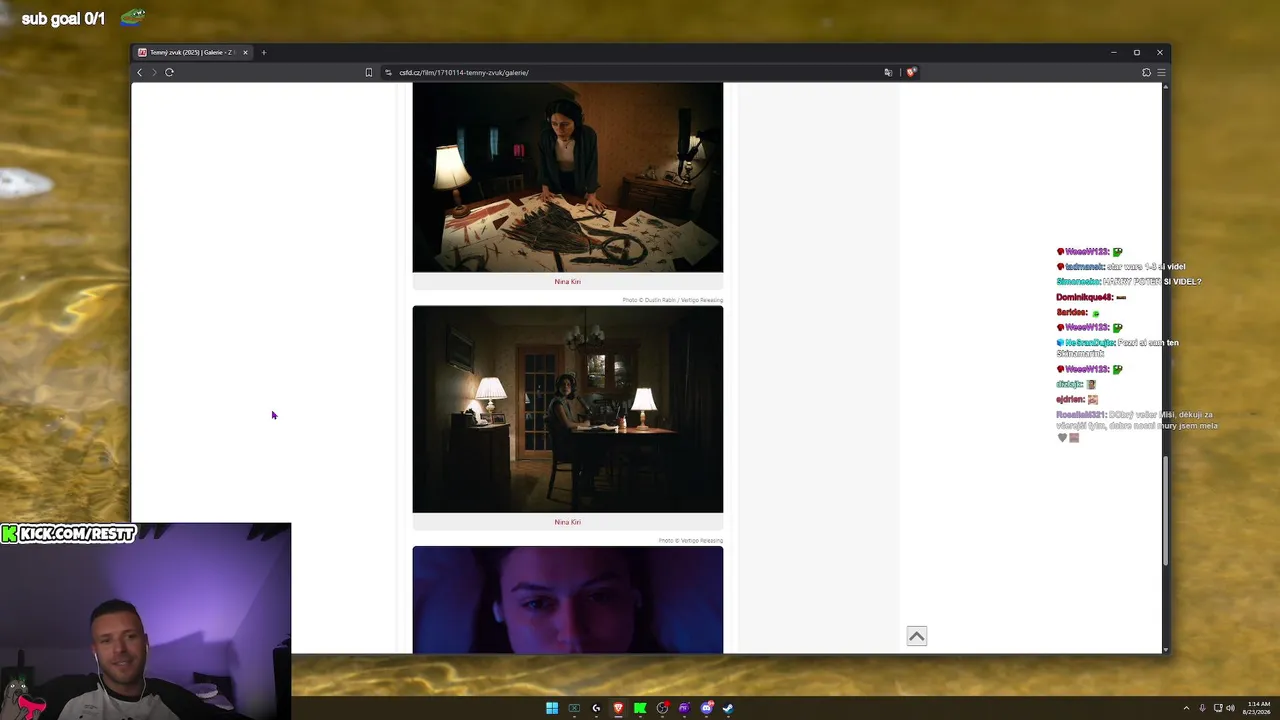
Task: Click the chat message from Dominikque48
Action: click(x=1091, y=297)
